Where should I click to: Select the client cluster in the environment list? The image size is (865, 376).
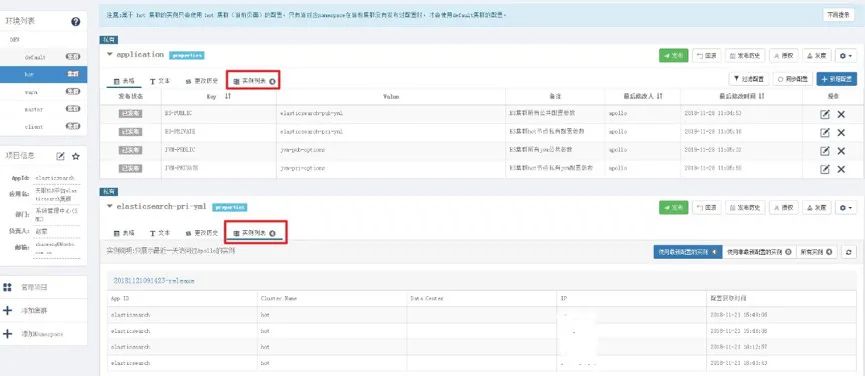click(x=44, y=127)
